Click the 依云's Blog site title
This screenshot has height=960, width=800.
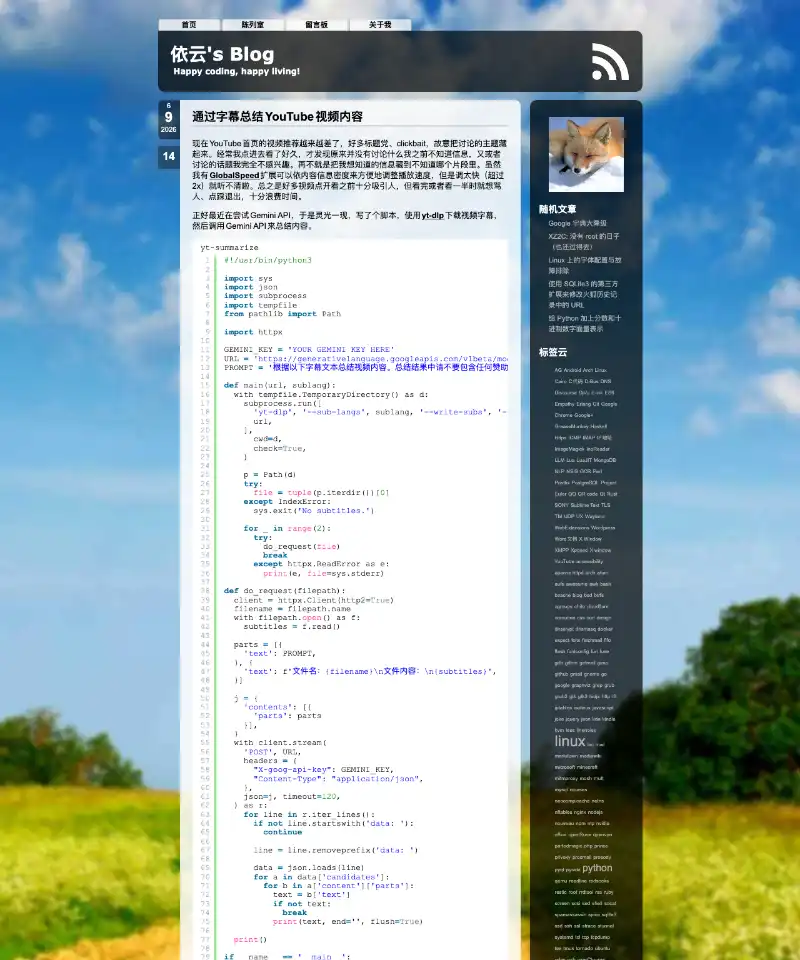(222, 54)
